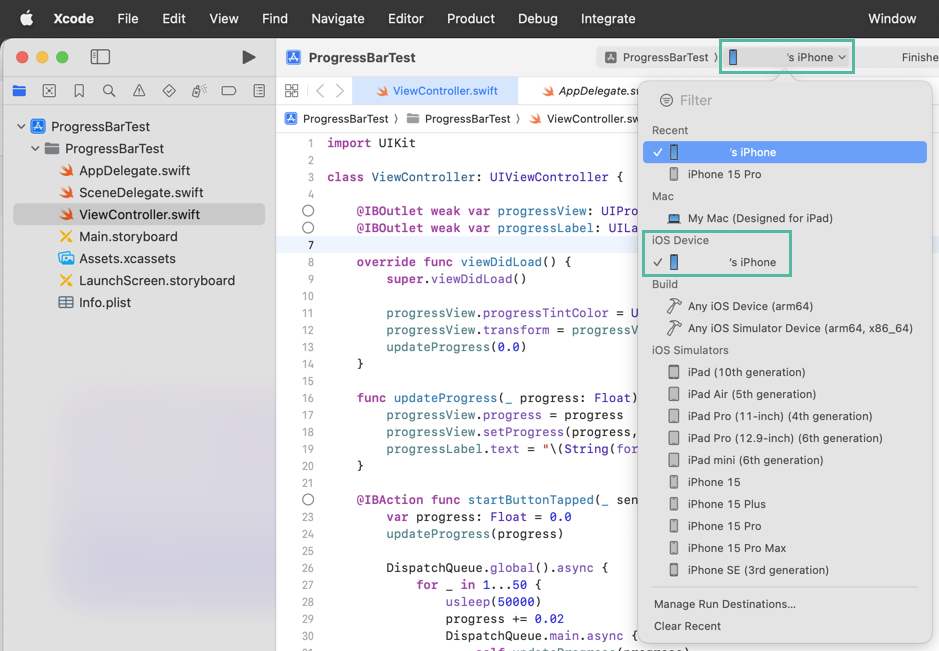Open the Debug navigator icon
Image resolution: width=939 pixels, height=651 pixels.
199,91
